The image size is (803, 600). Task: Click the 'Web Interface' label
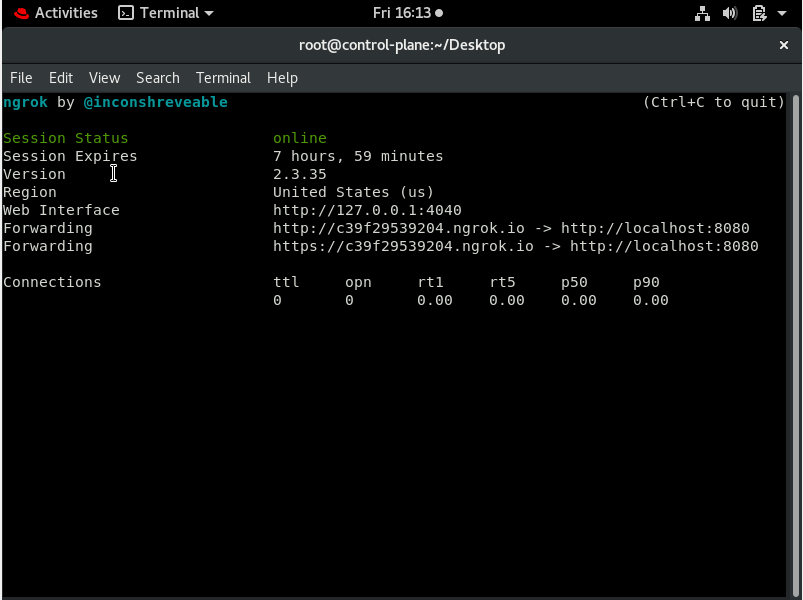point(61,210)
